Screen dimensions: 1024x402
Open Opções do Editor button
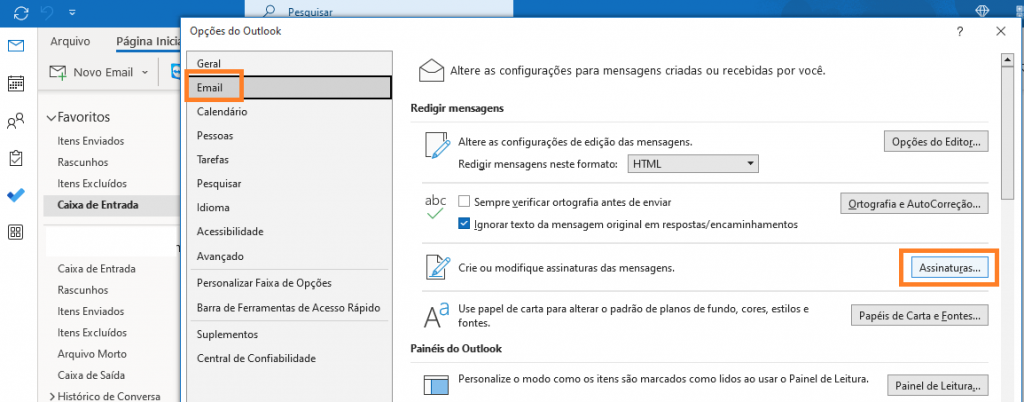(x=936, y=141)
